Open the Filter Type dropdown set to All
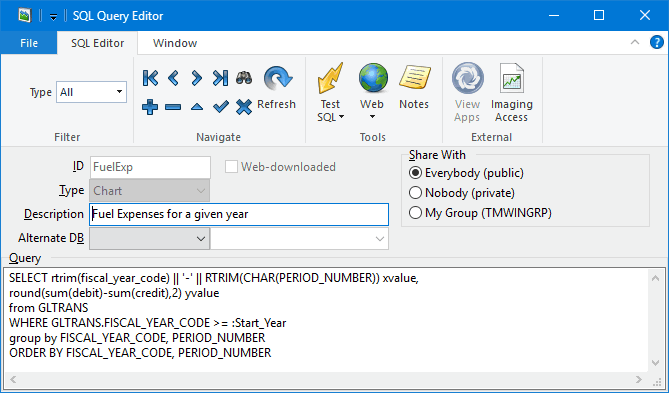The image size is (669, 393). coord(91,92)
